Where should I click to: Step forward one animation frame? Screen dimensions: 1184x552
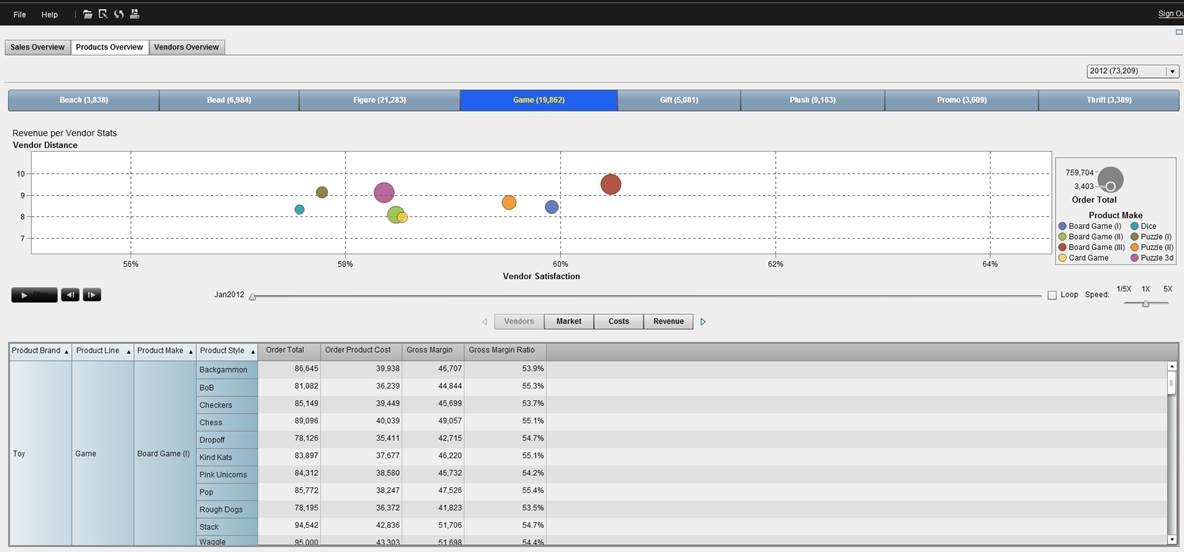pos(91,295)
